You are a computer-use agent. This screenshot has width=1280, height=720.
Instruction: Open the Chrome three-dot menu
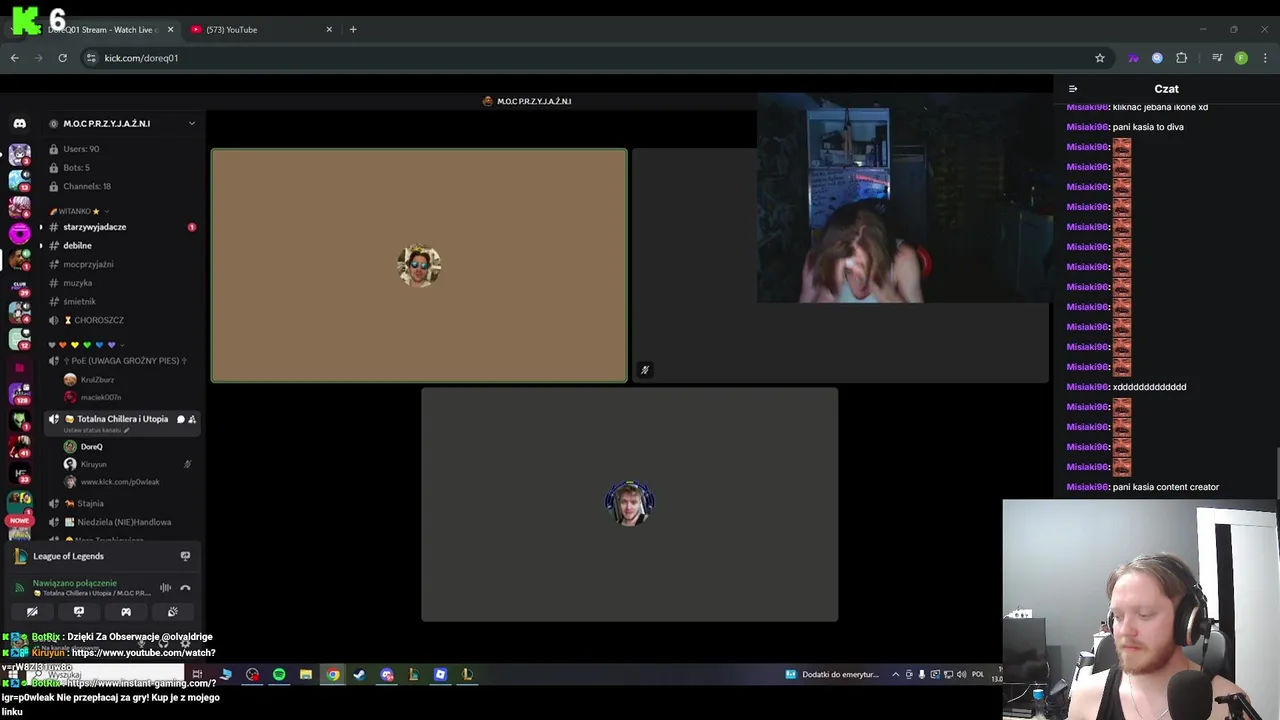pyautogui.click(x=1265, y=58)
